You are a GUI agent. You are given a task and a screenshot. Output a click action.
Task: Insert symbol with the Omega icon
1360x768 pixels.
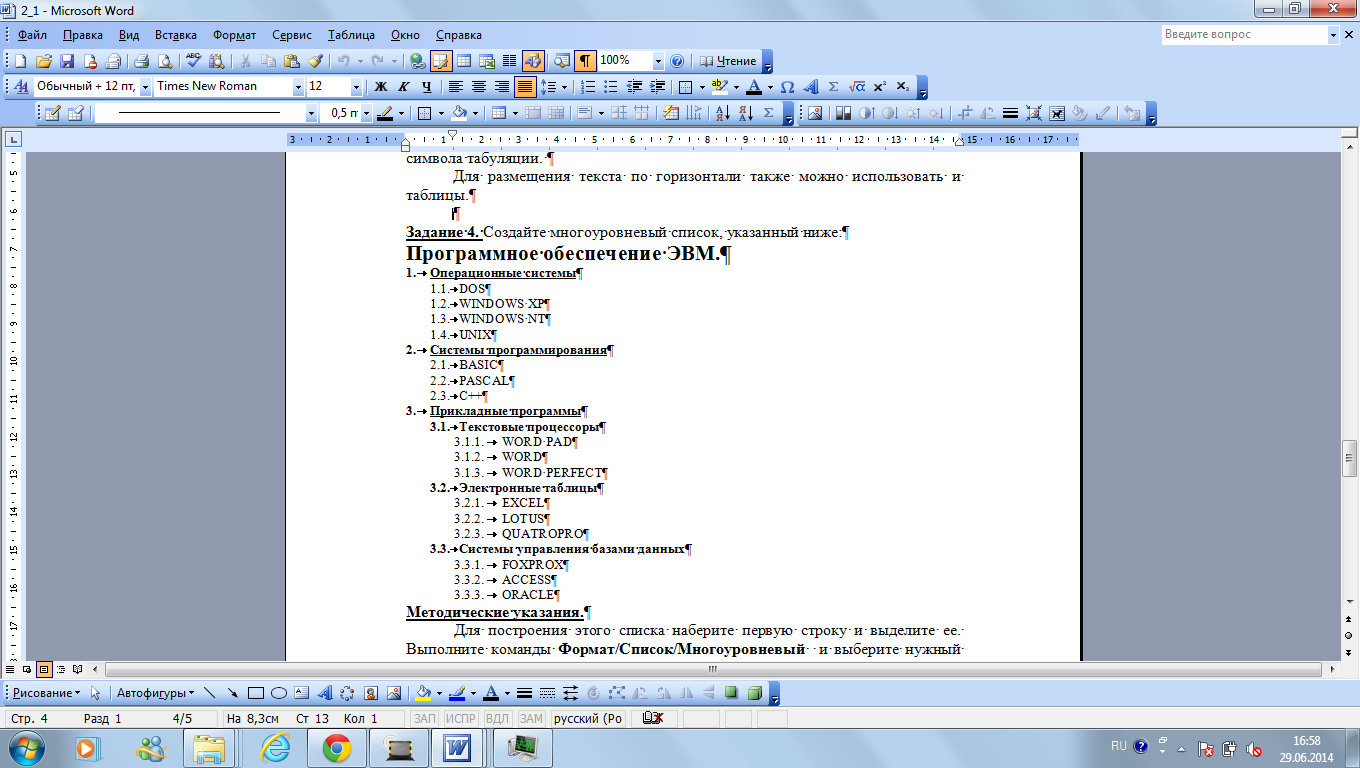(787, 87)
